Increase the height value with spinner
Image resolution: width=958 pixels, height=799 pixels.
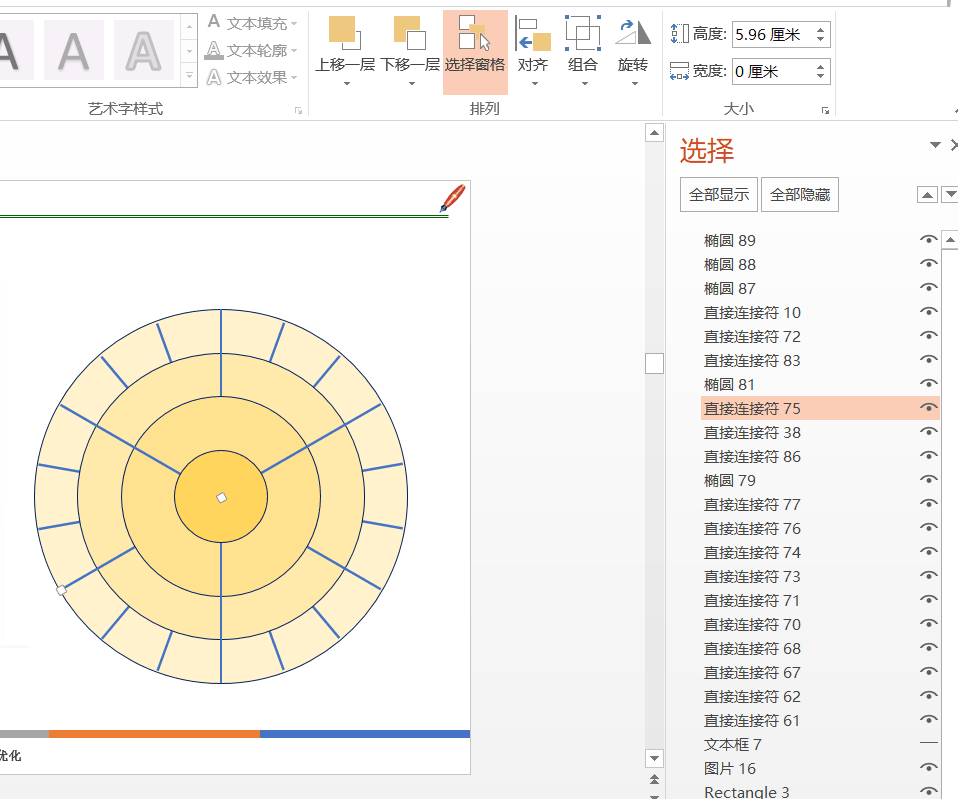pos(821,28)
